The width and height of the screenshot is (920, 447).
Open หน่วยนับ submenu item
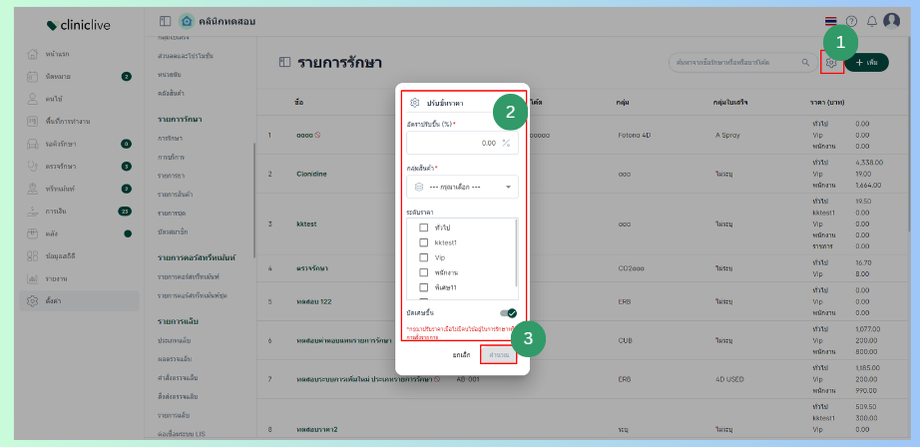[x=169, y=74]
